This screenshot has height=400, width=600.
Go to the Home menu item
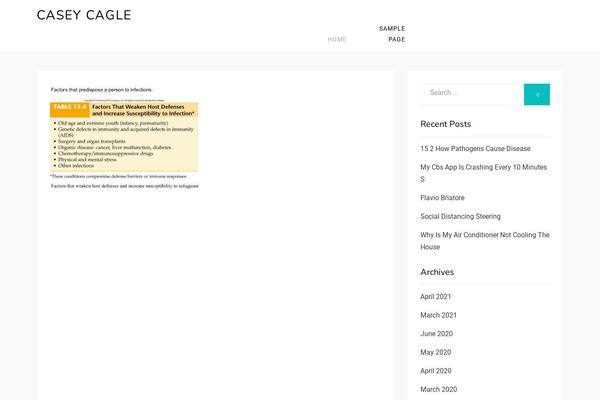pyautogui.click(x=337, y=39)
